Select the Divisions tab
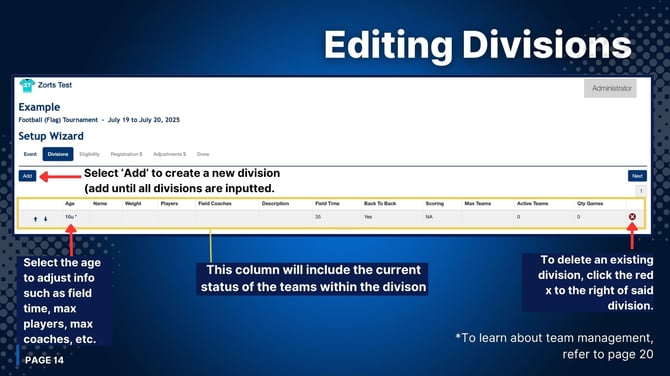 click(x=58, y=154)
